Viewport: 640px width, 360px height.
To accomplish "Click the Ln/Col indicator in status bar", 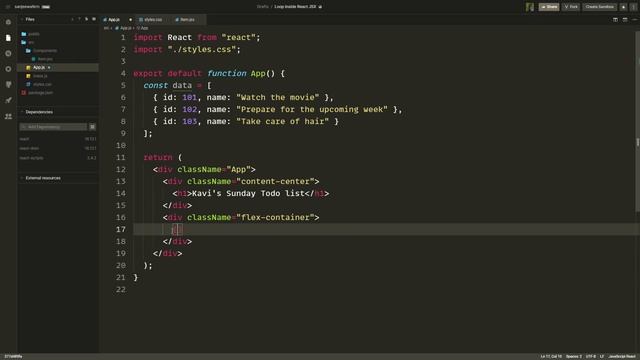I will 551,357.
